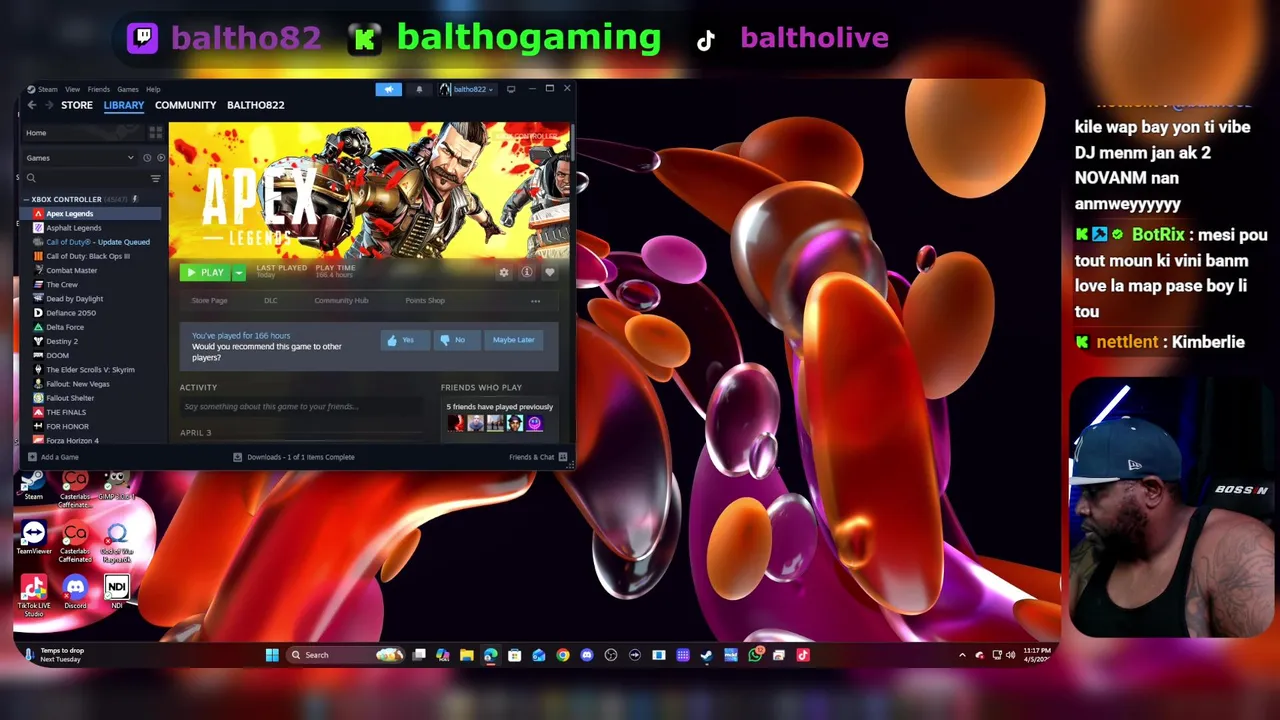This screenshot has height=720, width=1280.
Task: Click the Maybe Later button
Action: 514,340
